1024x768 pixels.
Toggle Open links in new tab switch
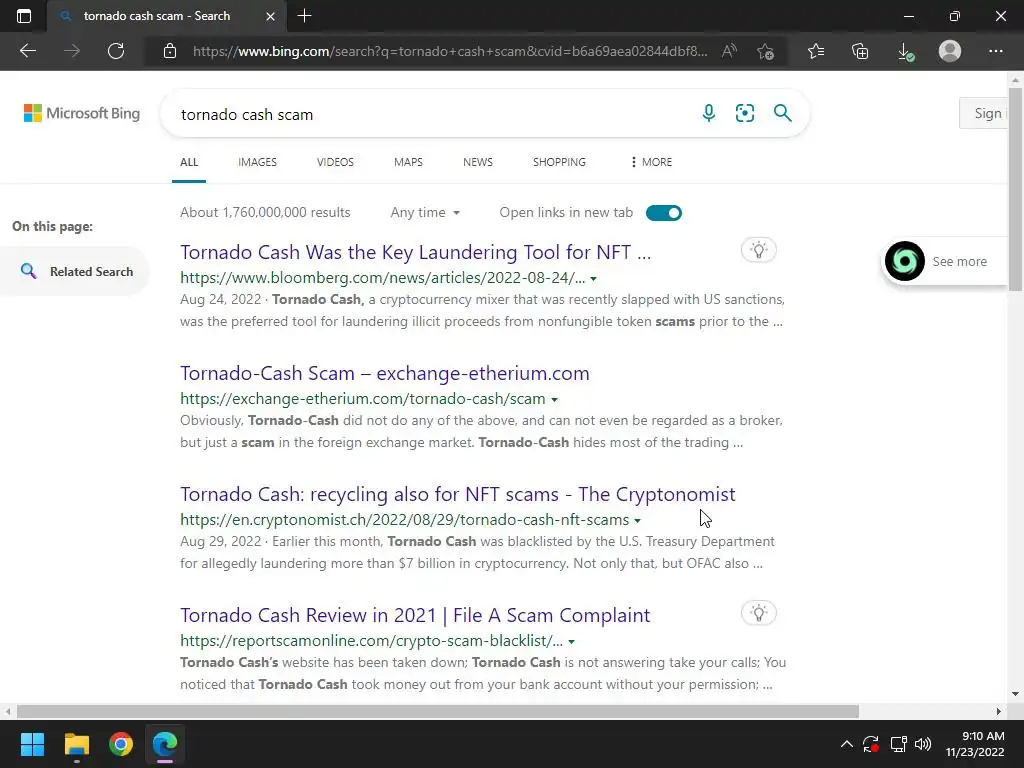click(x=664, y=213)
